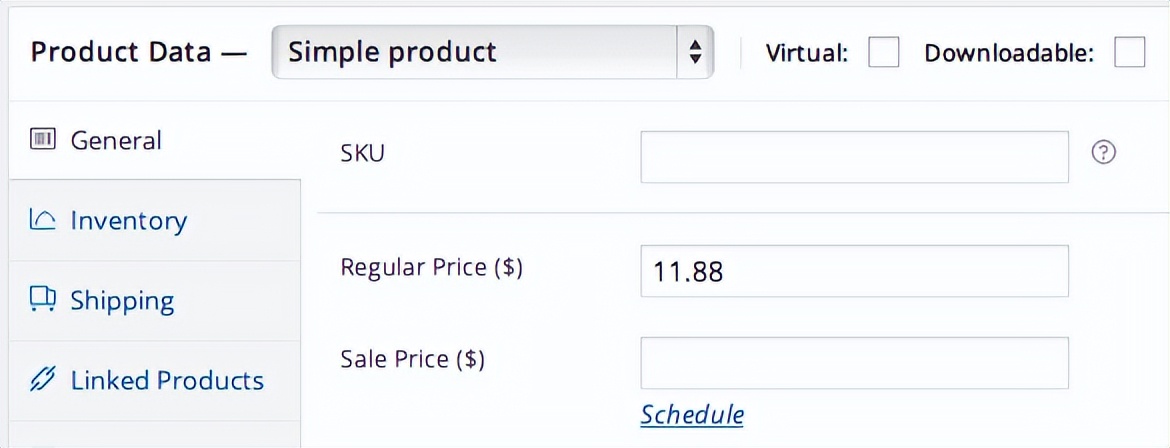This screenshot has width=1170, height=448.
Task: Click the Regular Price field showing 11.88
Action: coord(854,271)
